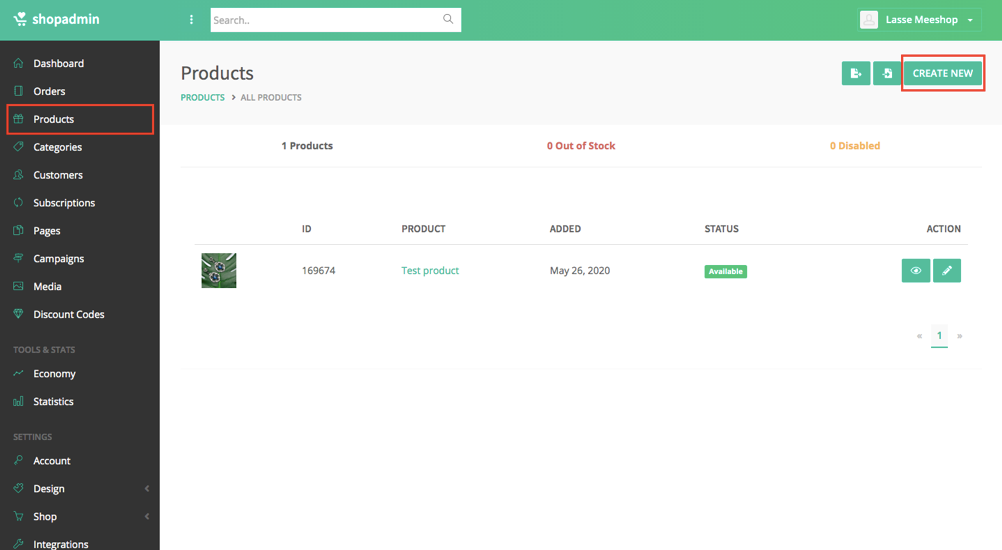Expand the Shop submenu chevron
The height and width of the screenshot is (550, 1002).
pos(147,516)
